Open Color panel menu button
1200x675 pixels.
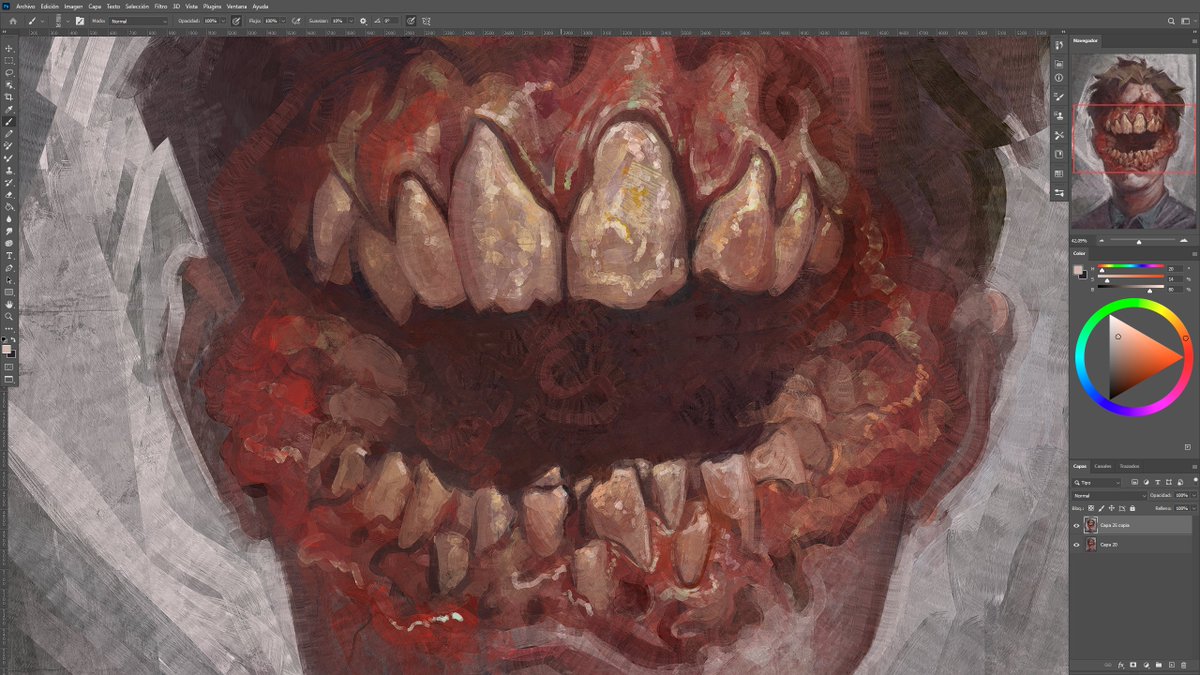(1194, 254)
